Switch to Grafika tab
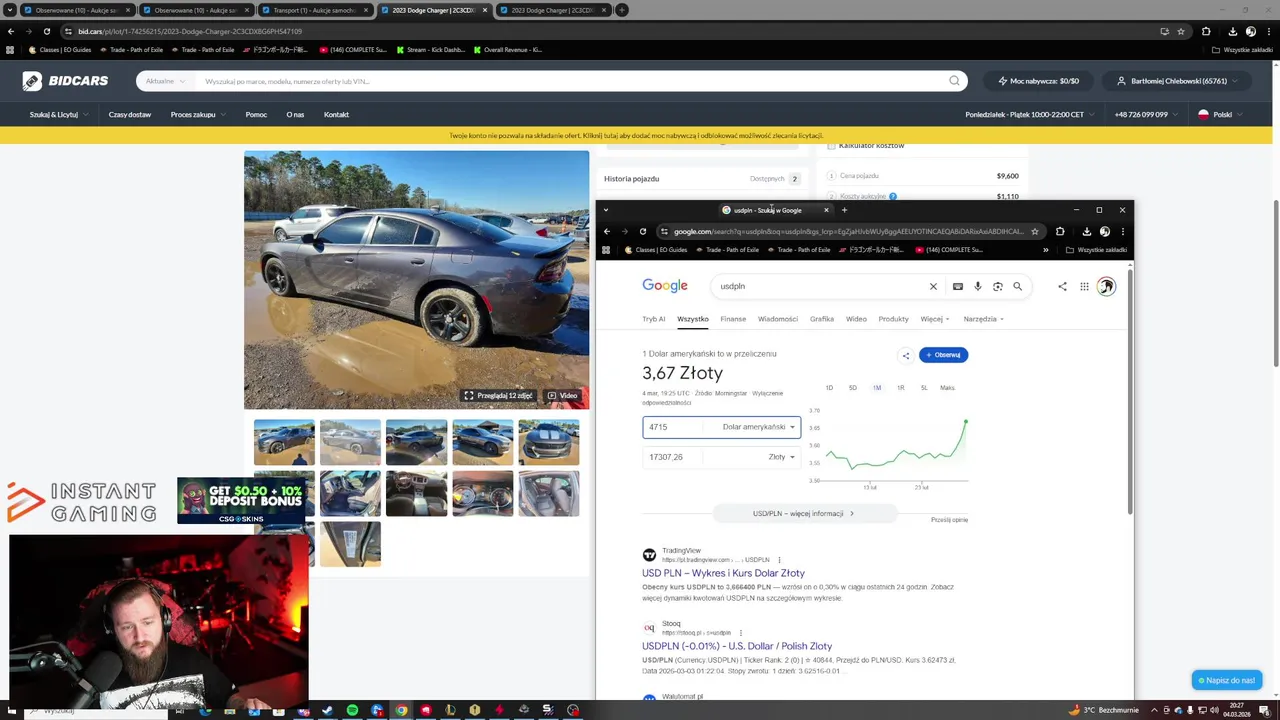1280x720 pixels. point(822,319)
